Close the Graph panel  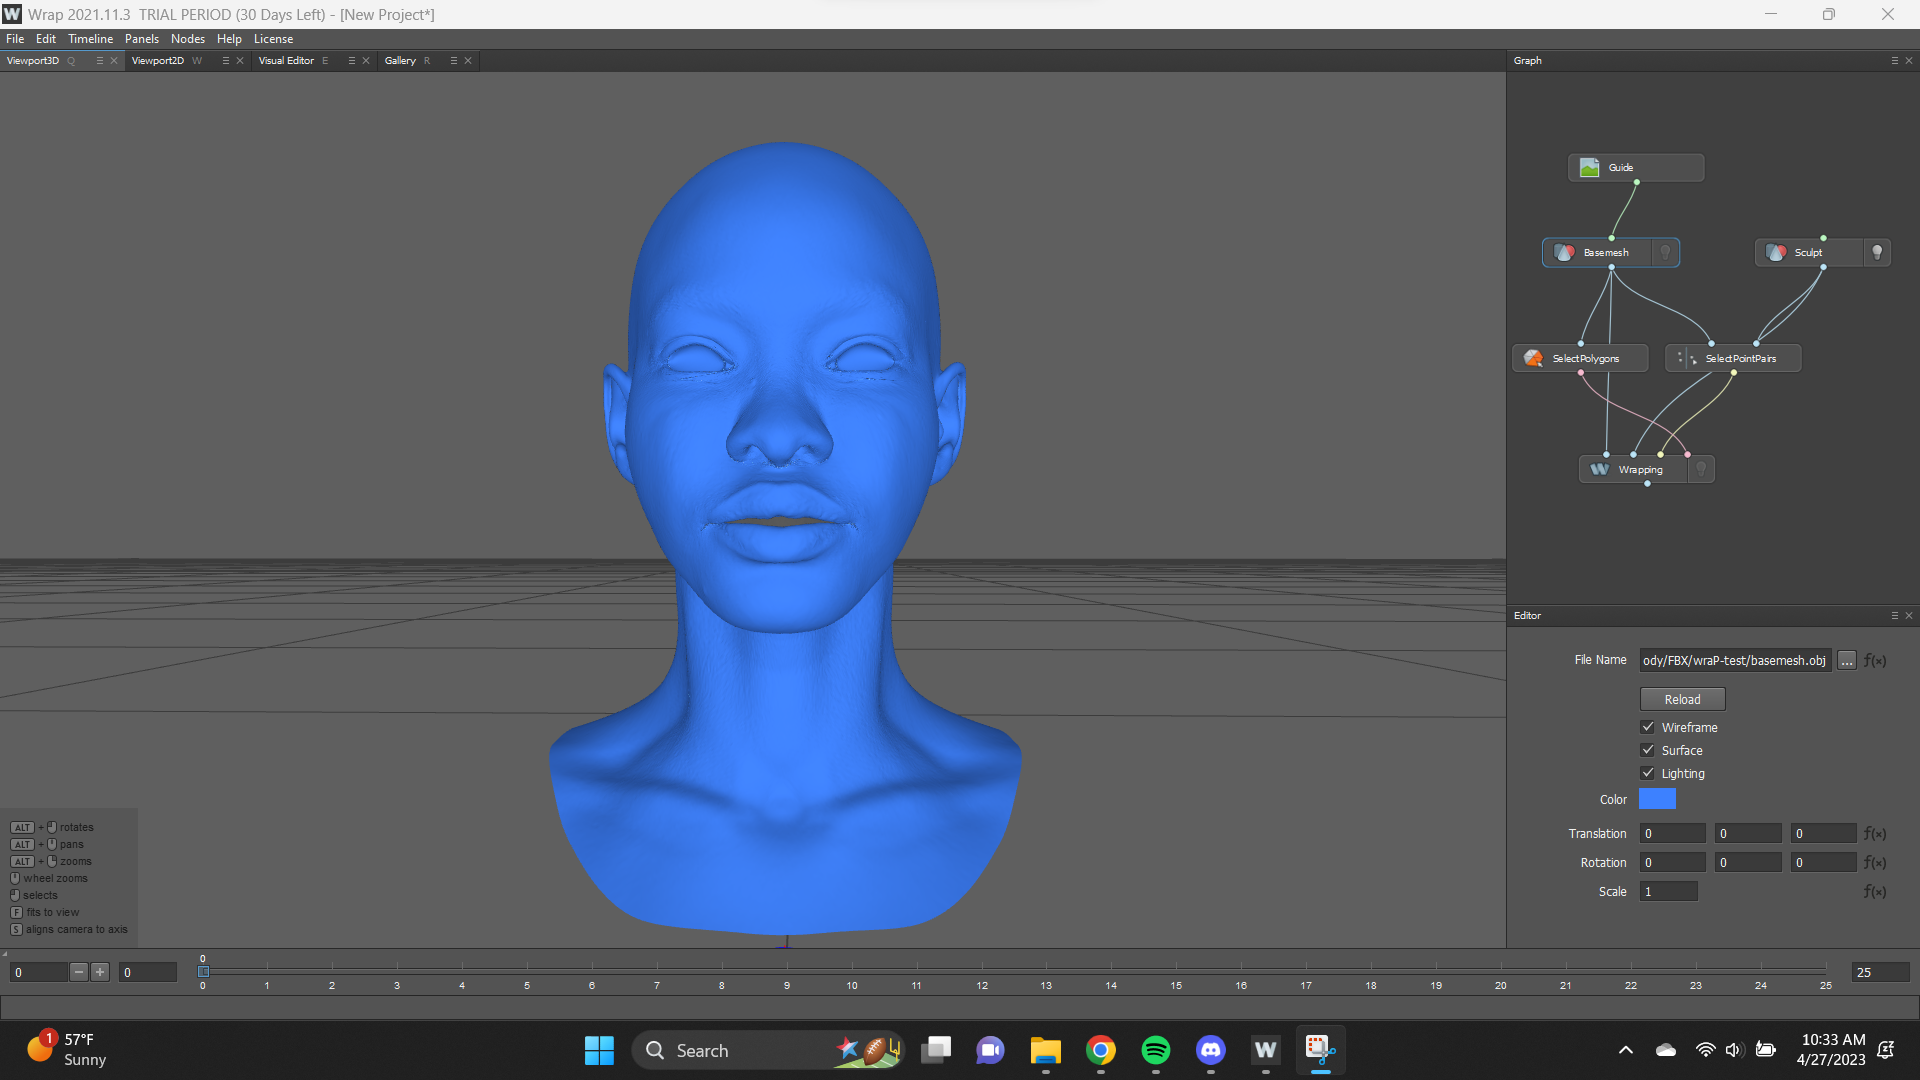coord(1909,61)
